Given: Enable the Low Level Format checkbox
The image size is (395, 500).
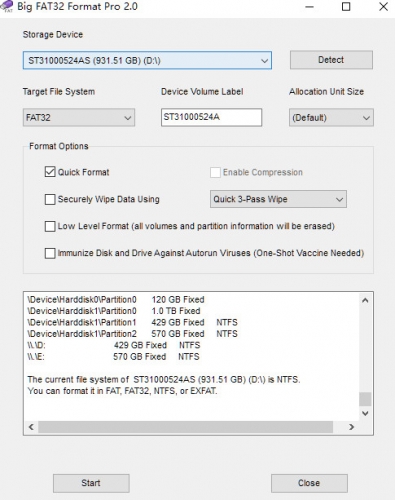Looking at the screenshot, I should (50, 226).
